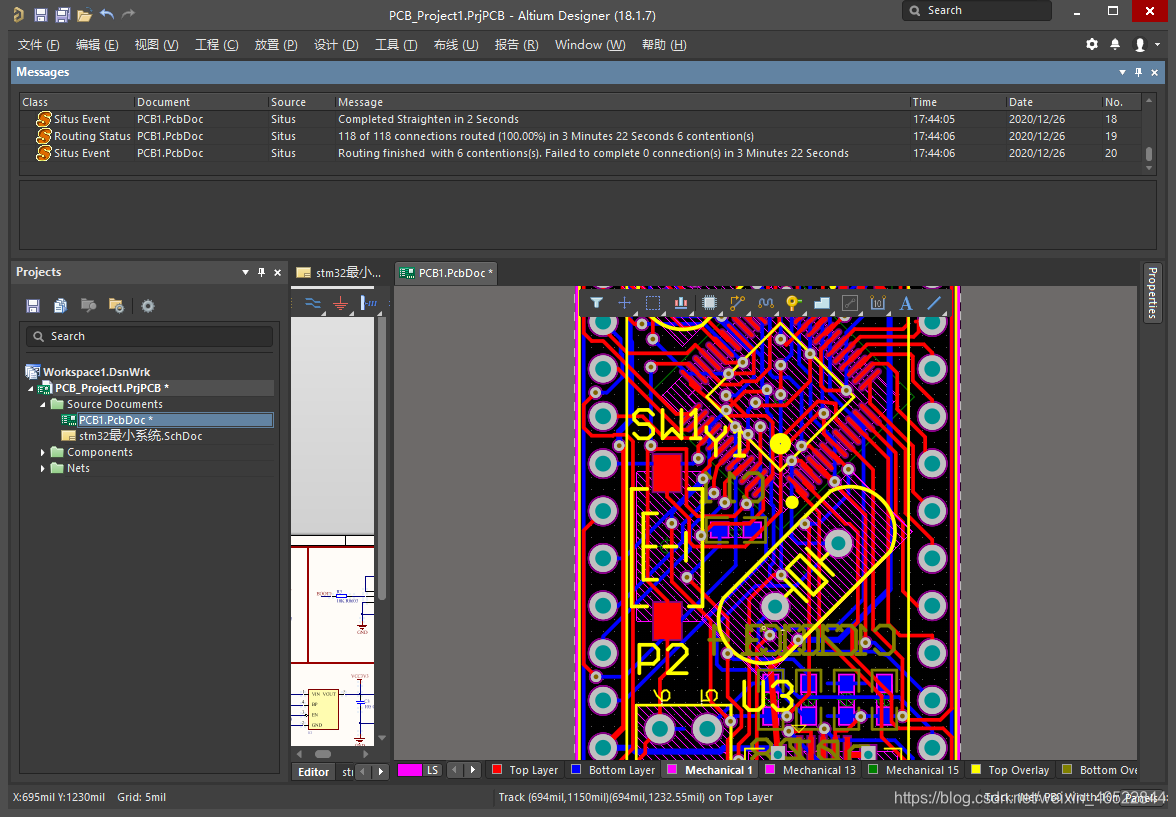Click the Editor tab below the schematic

point(314,772)
